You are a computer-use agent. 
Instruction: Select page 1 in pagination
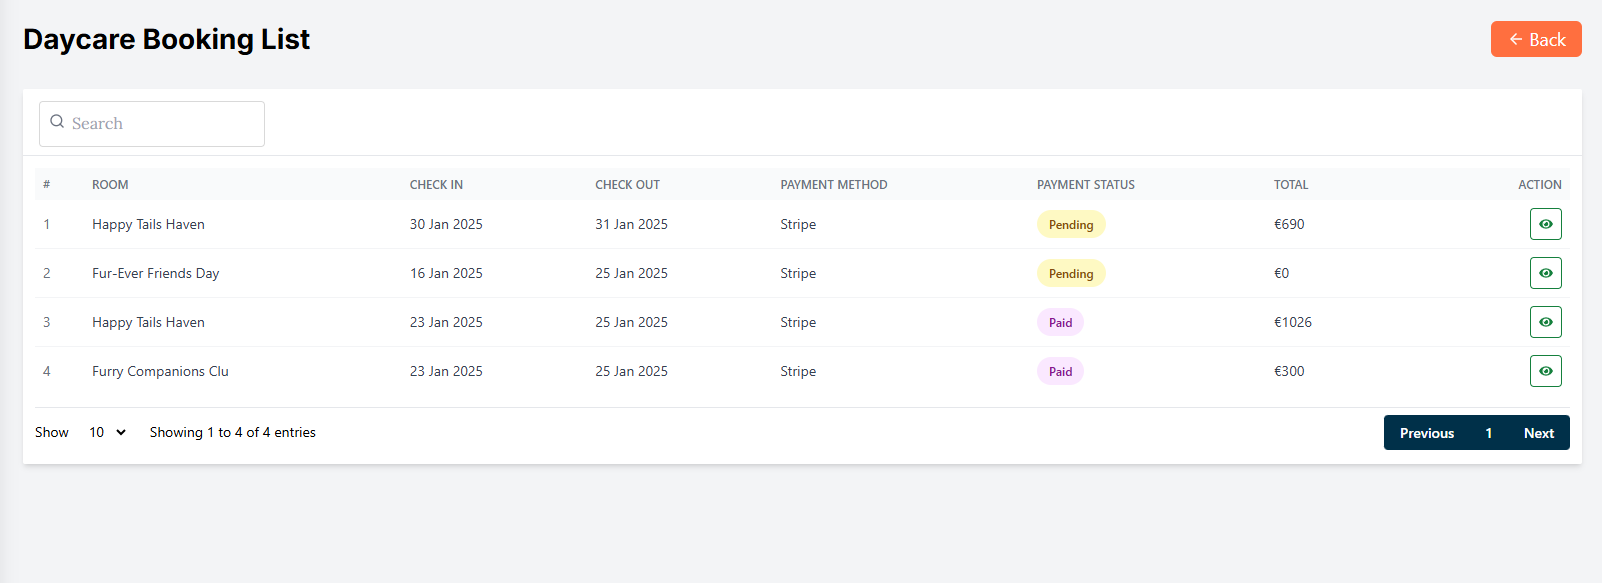click(1488, 433)
